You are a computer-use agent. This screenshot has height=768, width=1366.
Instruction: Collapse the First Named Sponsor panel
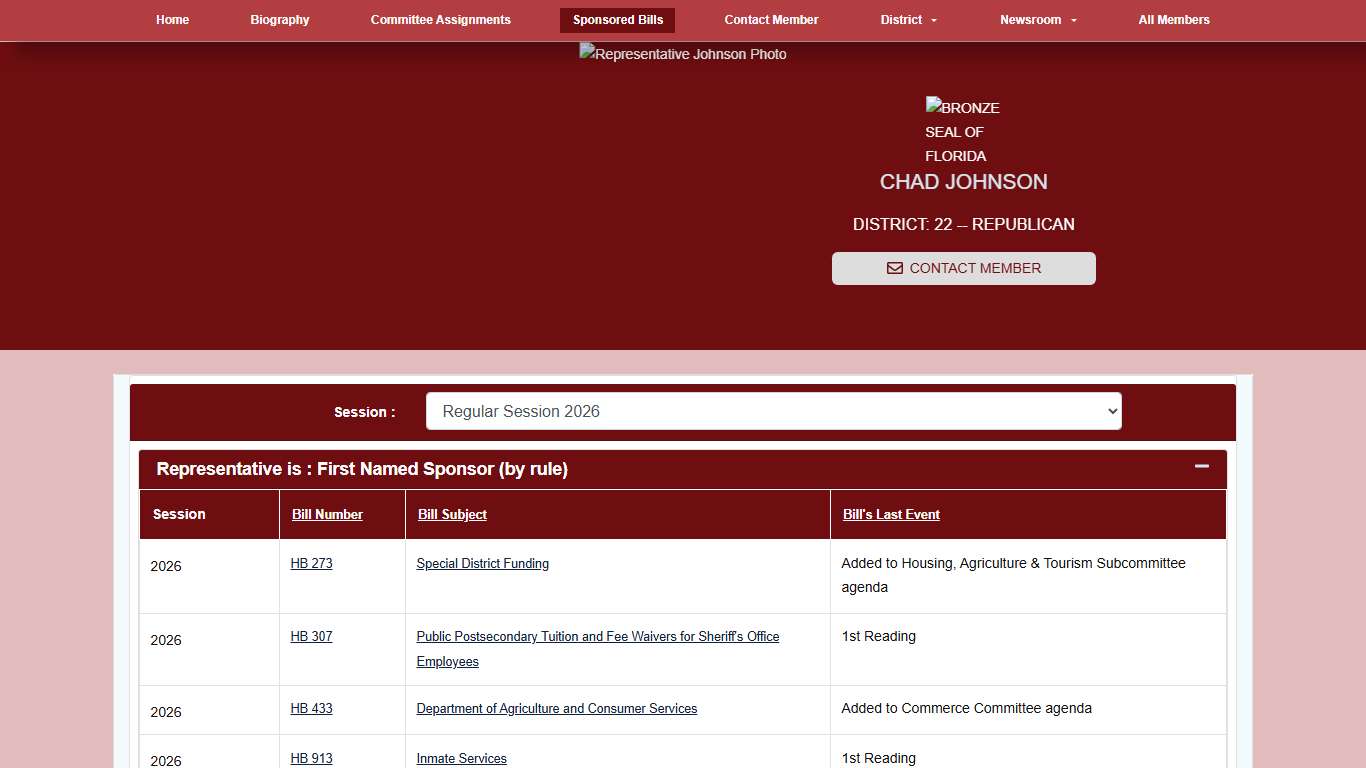point(1201,466)
